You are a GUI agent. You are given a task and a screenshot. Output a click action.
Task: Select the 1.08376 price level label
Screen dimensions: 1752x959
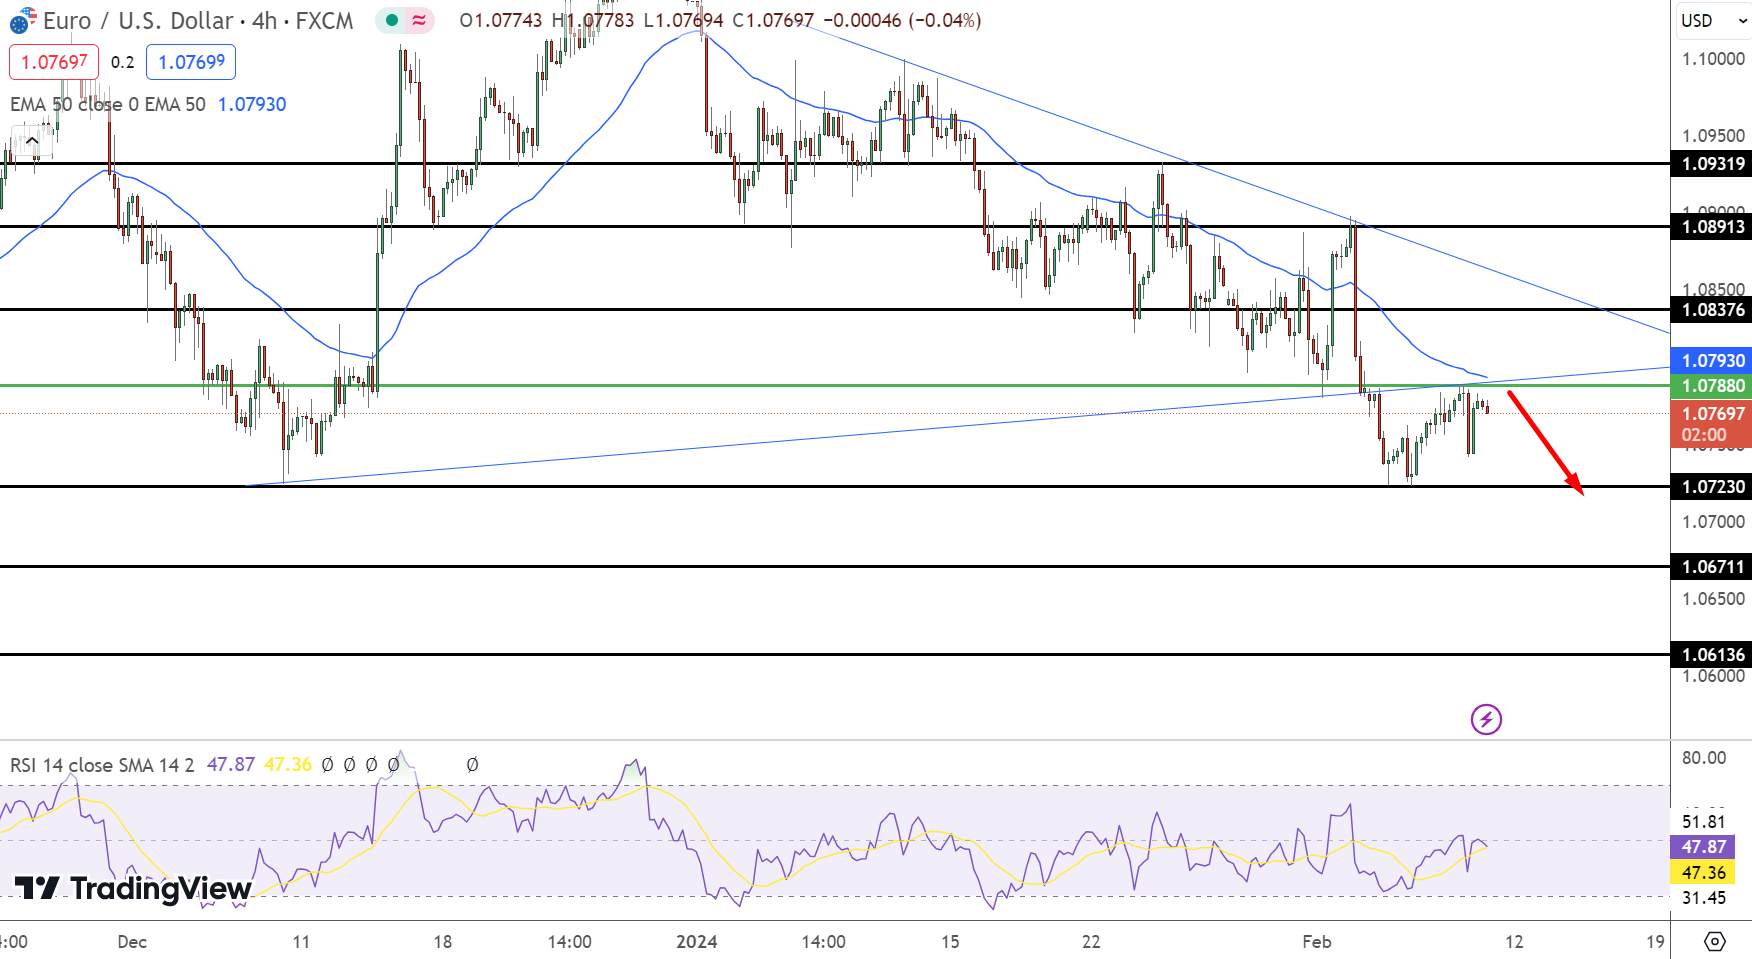pyautogui.click(x=1712, y=309)
